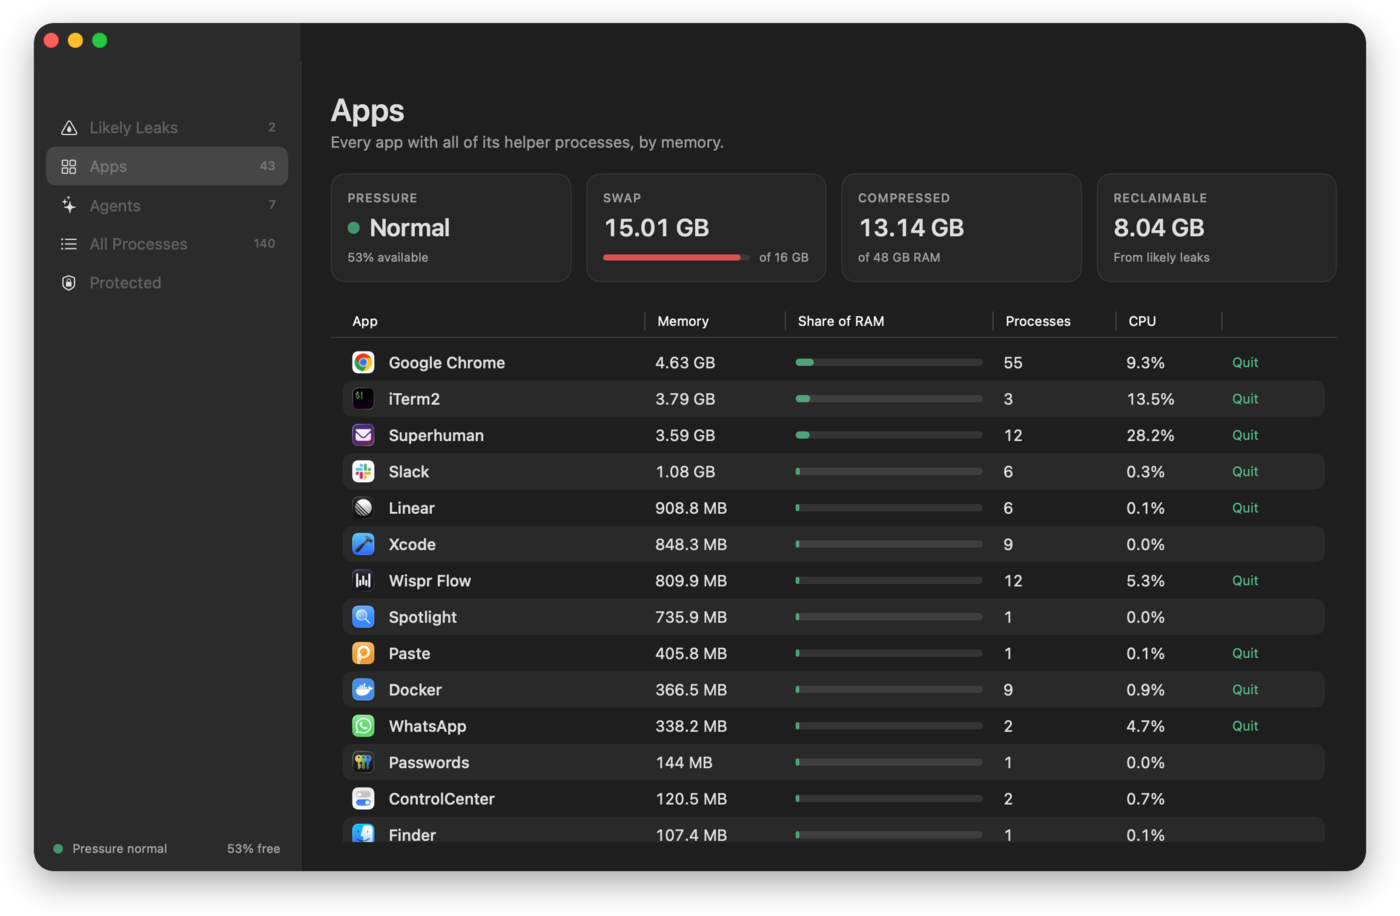Click the Google Chrome app icon
Screen dimensions: 1400x916
(x=363, y=362)
